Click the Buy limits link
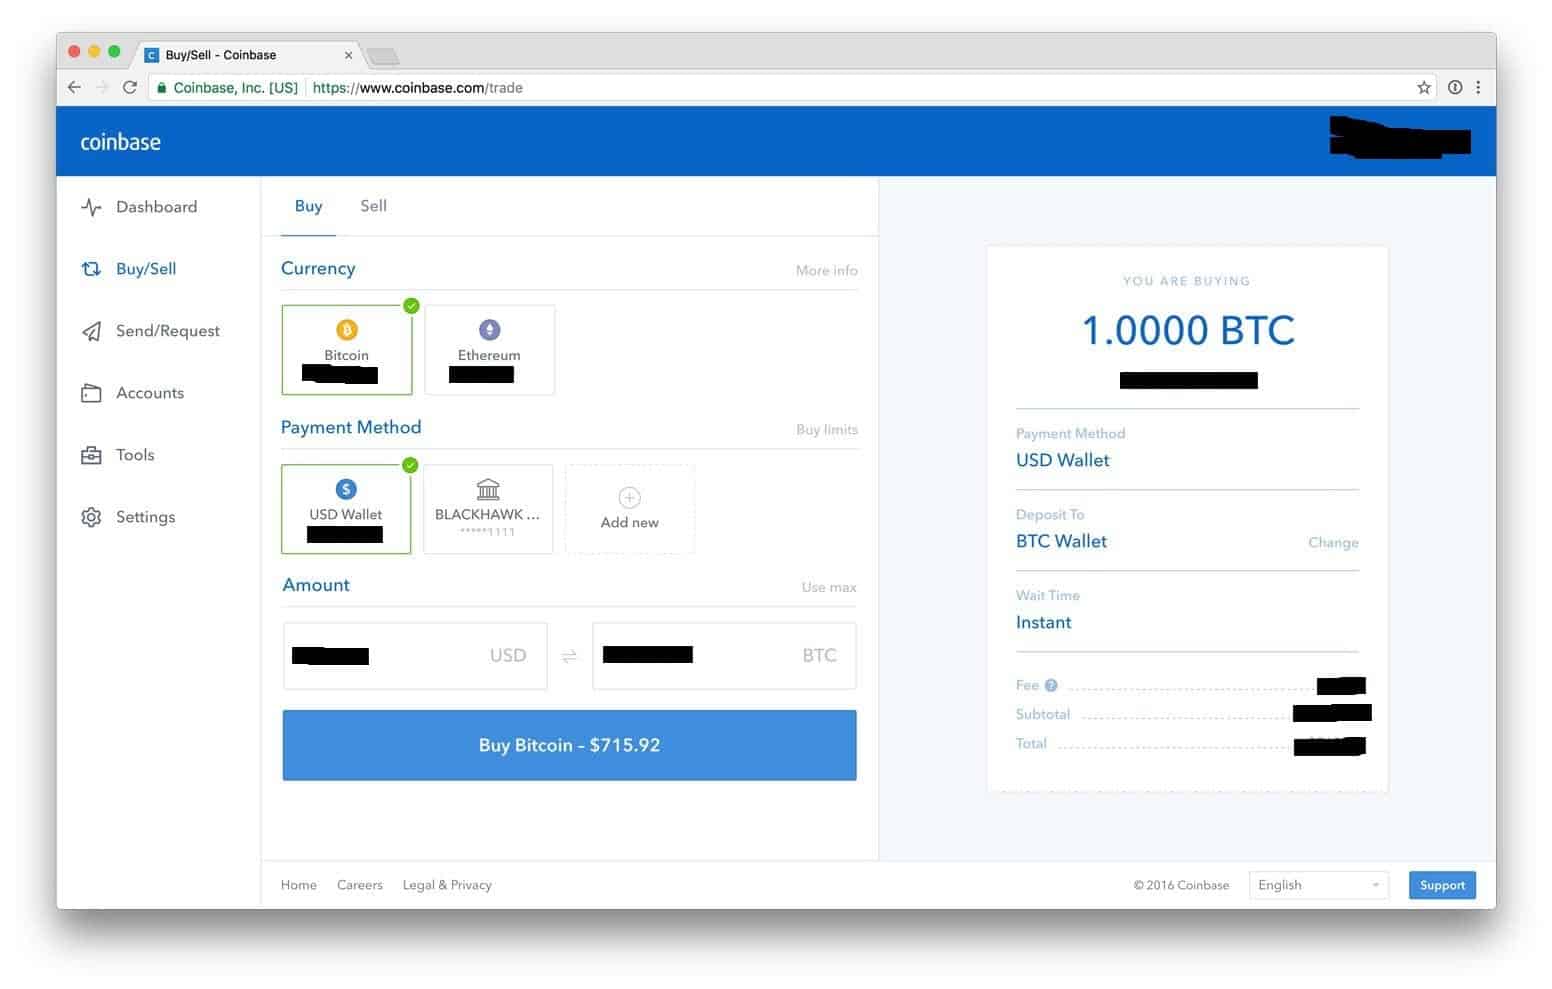 click(826, 429)
